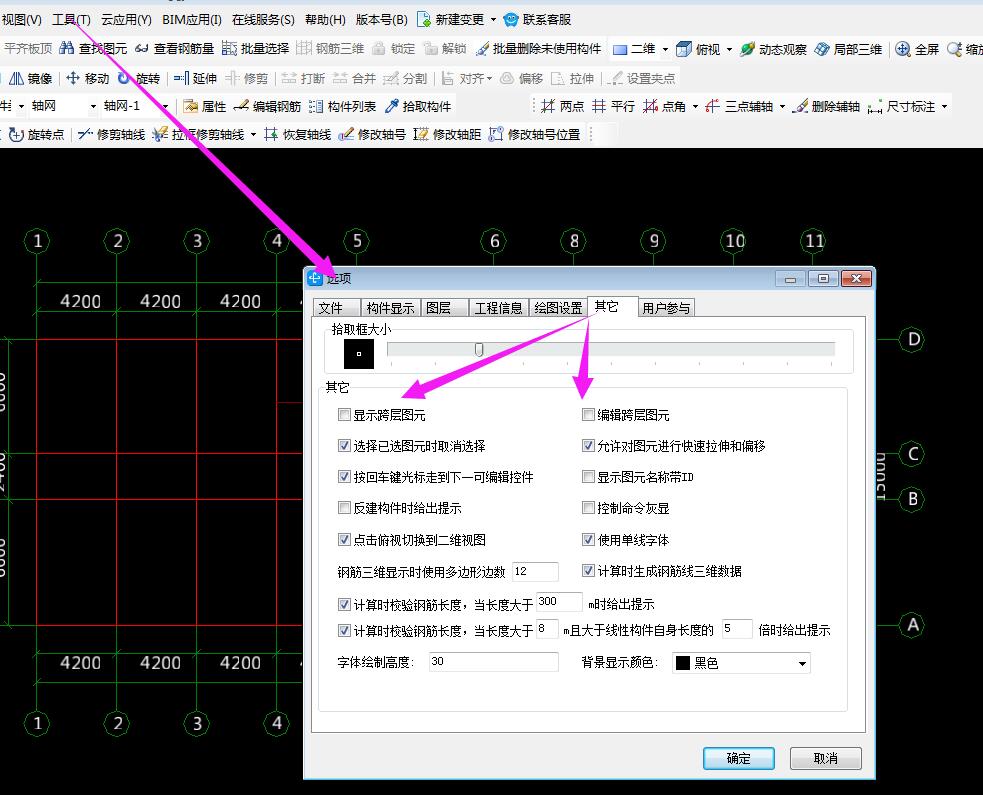Click the 300 length threshold field

(559, 602)
